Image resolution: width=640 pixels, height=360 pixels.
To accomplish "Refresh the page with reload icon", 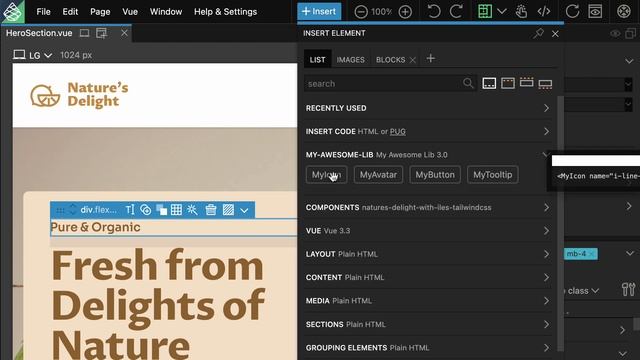I will tap(572, 11).
